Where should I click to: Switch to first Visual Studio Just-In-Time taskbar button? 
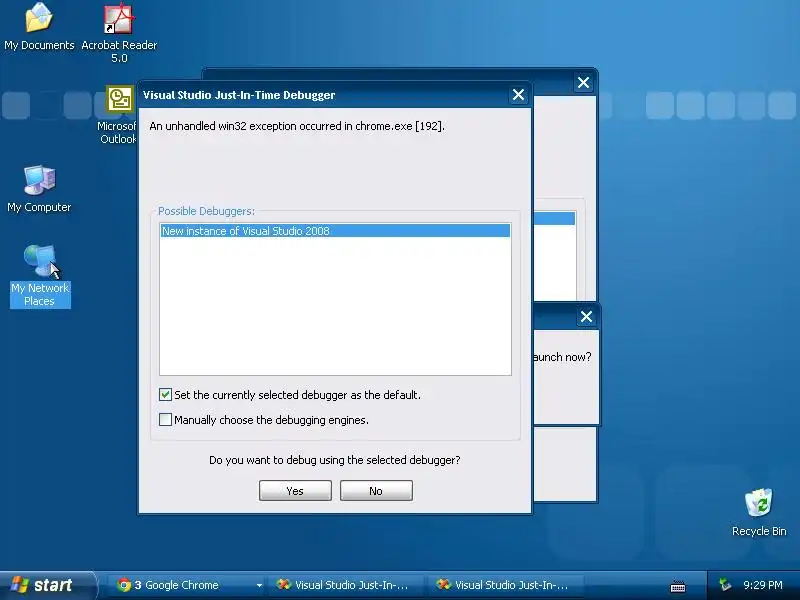pyautogui.click(x=345, y=585)
